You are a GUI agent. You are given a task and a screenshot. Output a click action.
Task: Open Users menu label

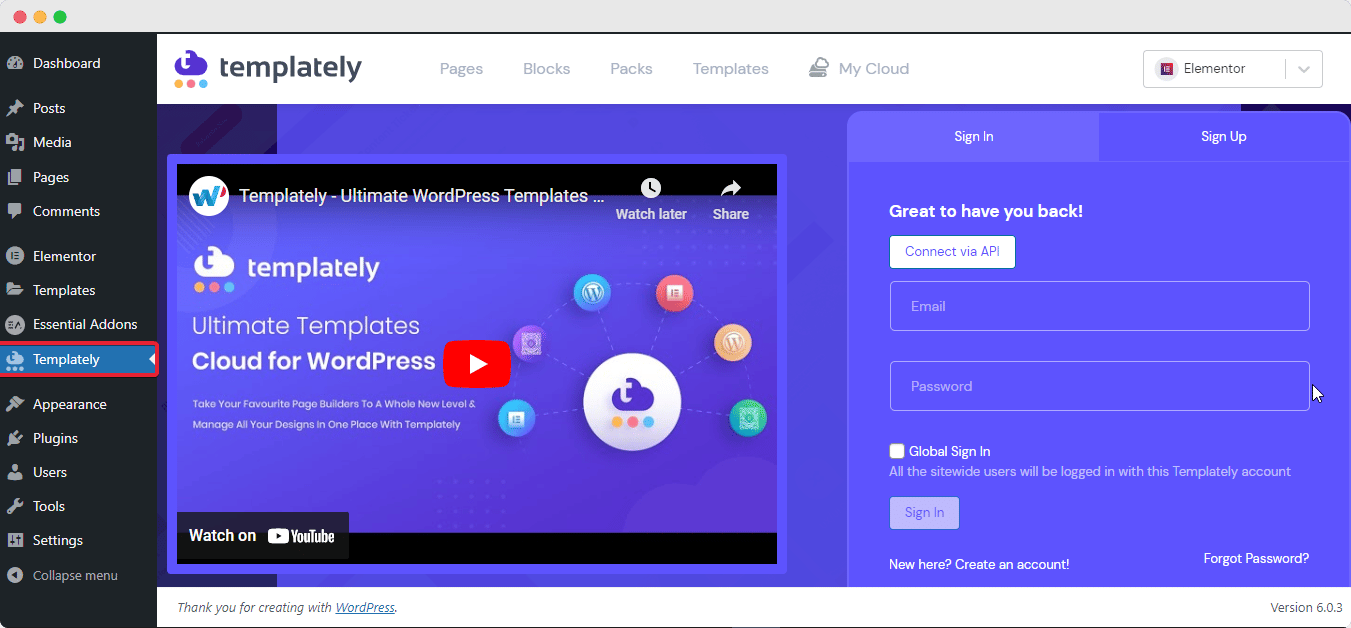click(x=50, y=472)
